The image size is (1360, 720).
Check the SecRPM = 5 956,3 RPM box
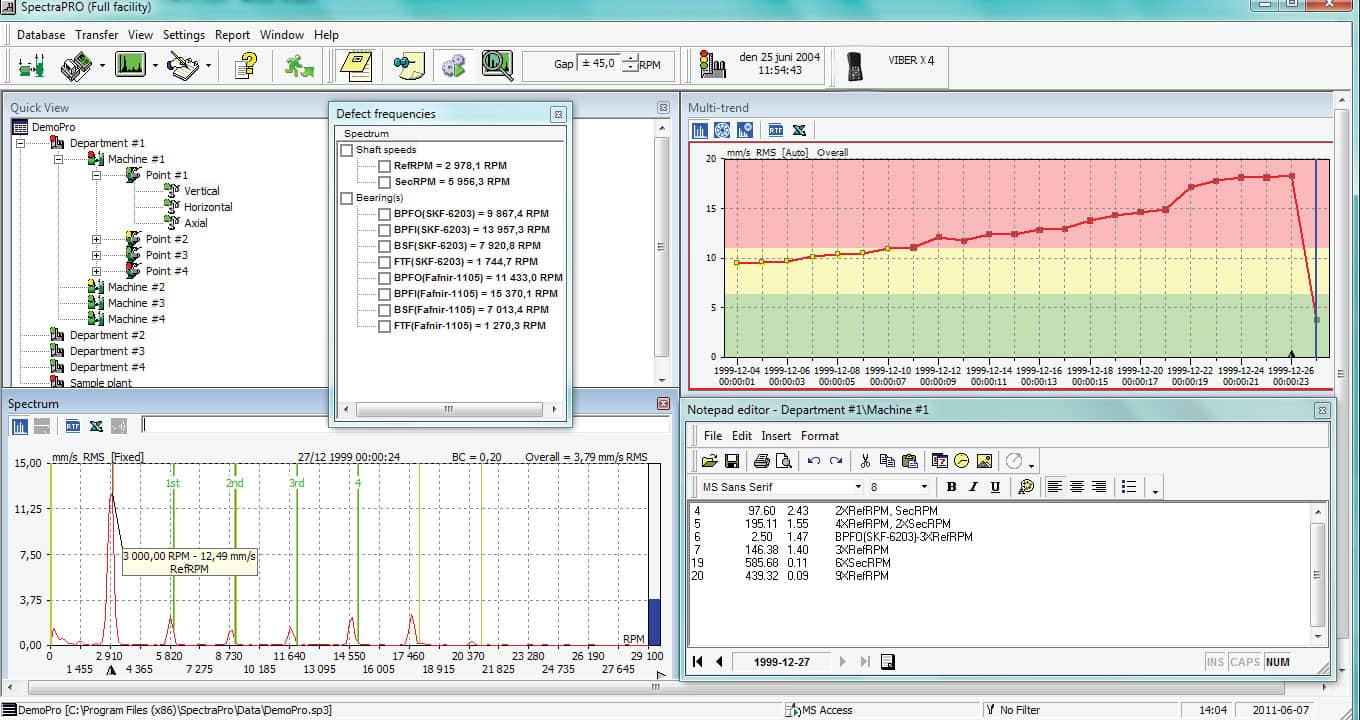(x=385, y=182)
